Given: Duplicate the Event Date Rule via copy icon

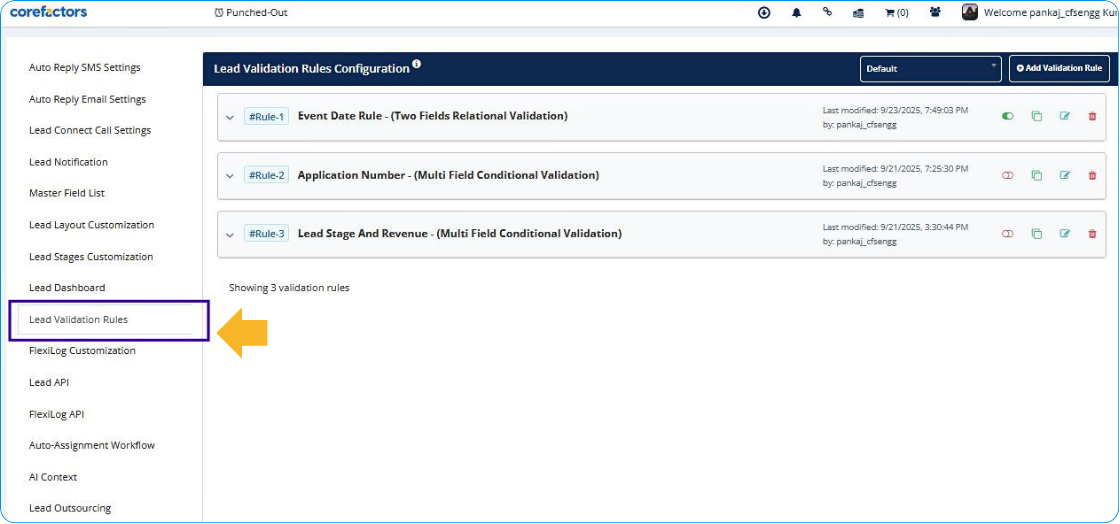Looking at the screenshot, I should point(1036,116).
